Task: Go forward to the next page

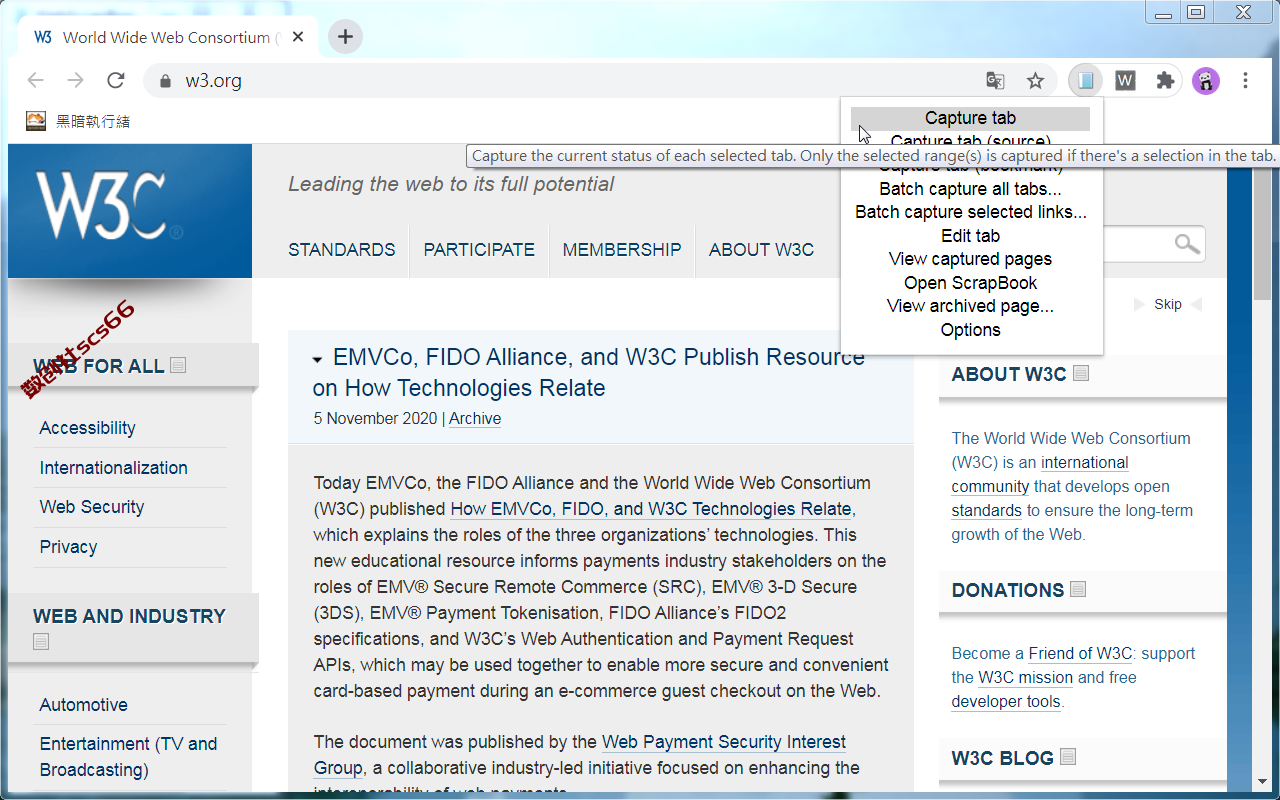Action: tap(76, 81)
